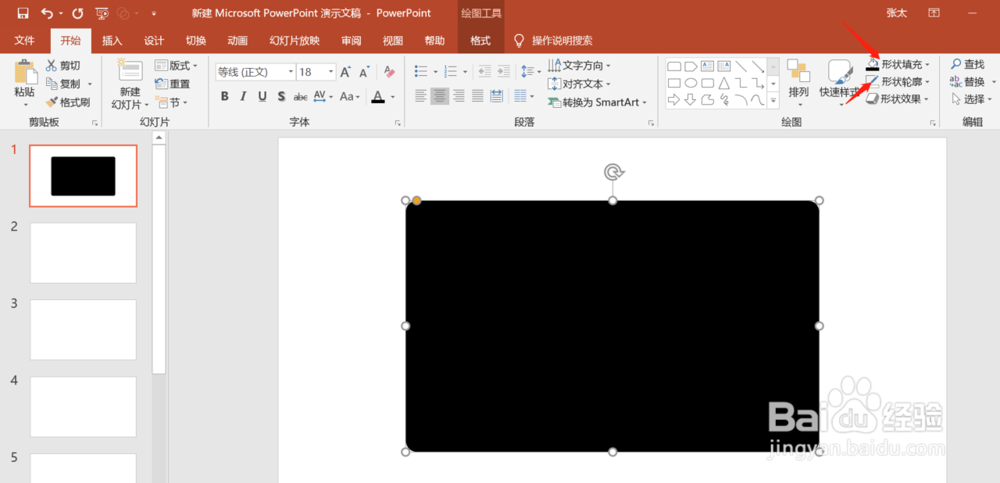This screenshot has height=483, width=1000.
Task: Start slideshow from beginning icon in title bar
Action: pos(101,13)
